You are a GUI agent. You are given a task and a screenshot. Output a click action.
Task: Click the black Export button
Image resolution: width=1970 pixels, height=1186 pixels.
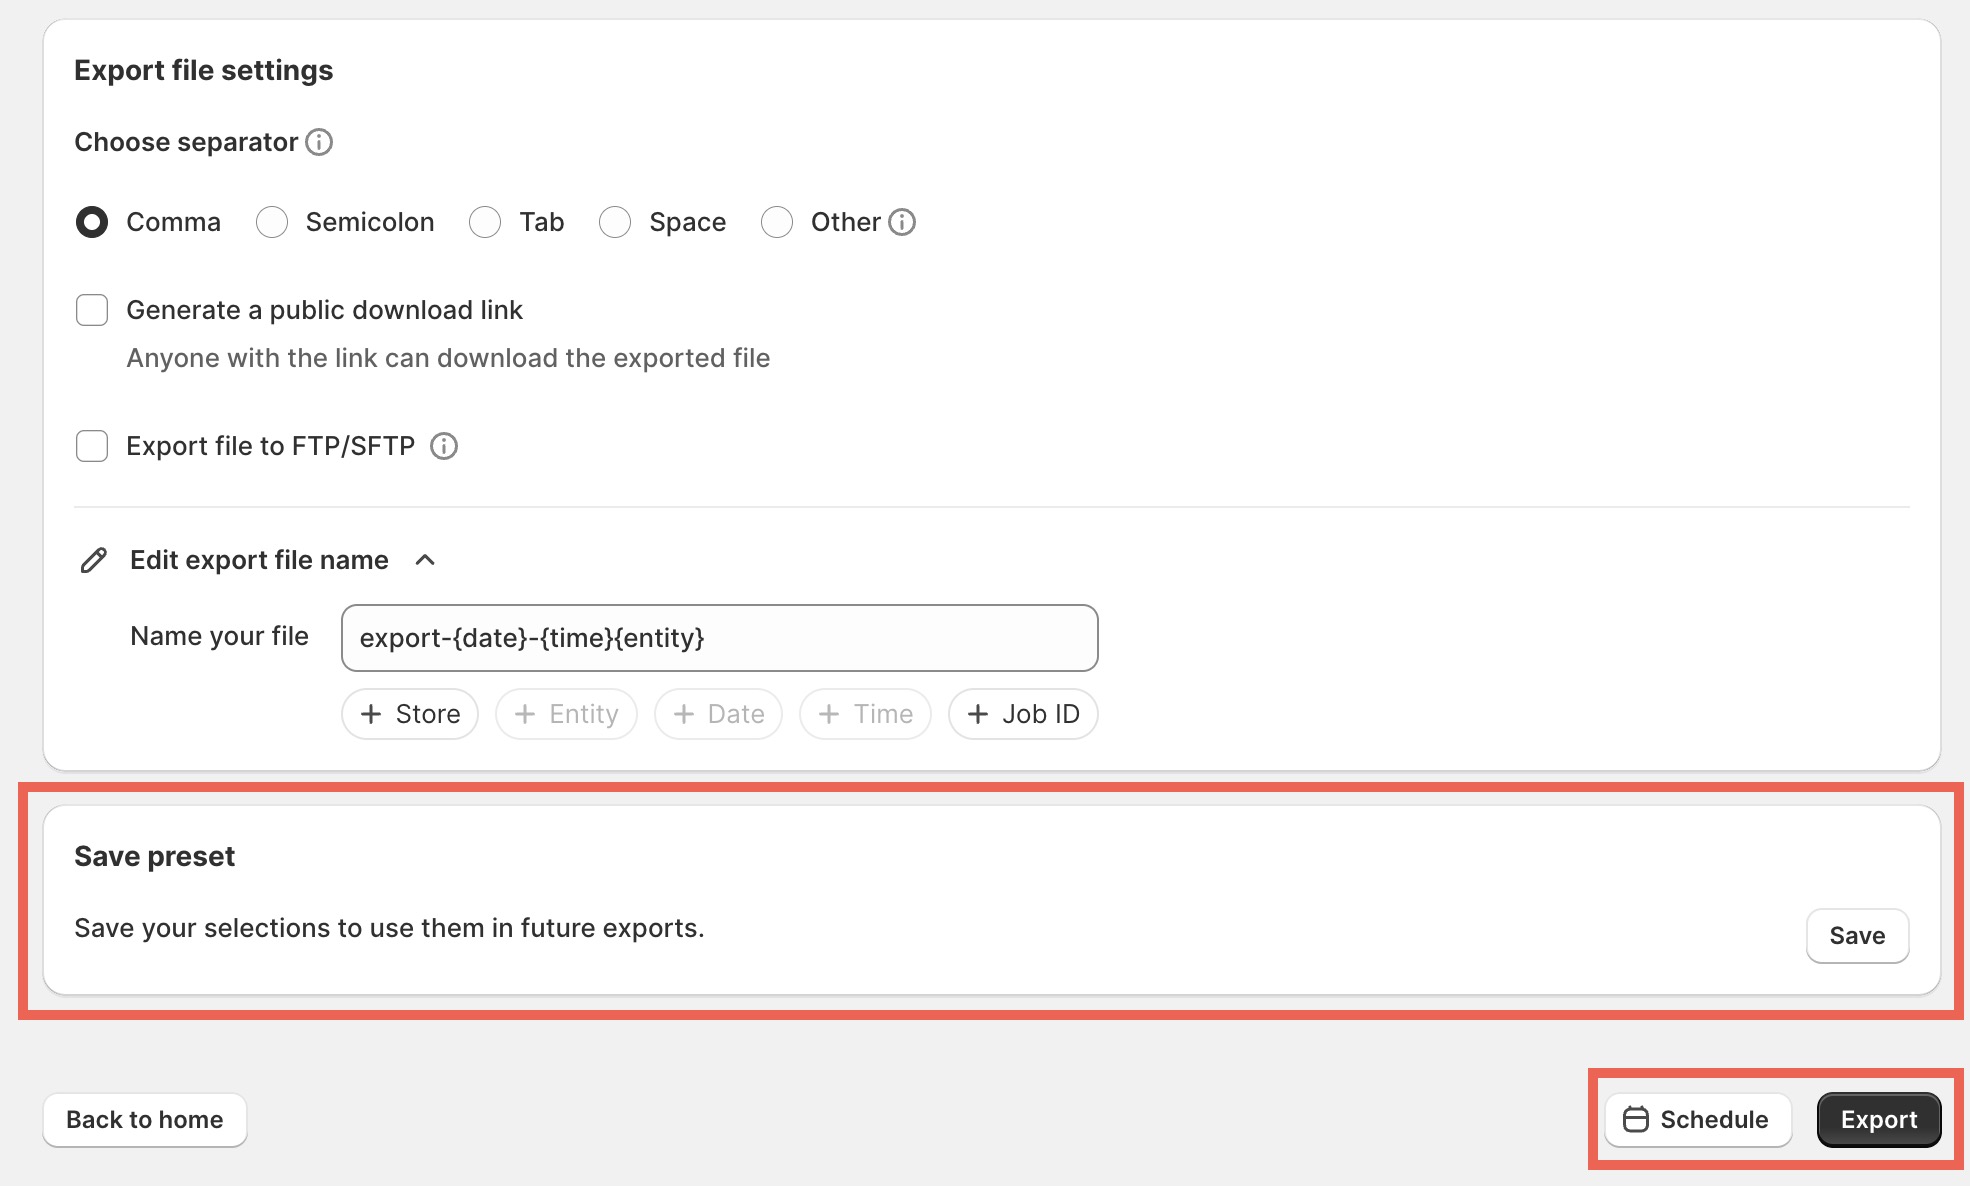1879,1120
